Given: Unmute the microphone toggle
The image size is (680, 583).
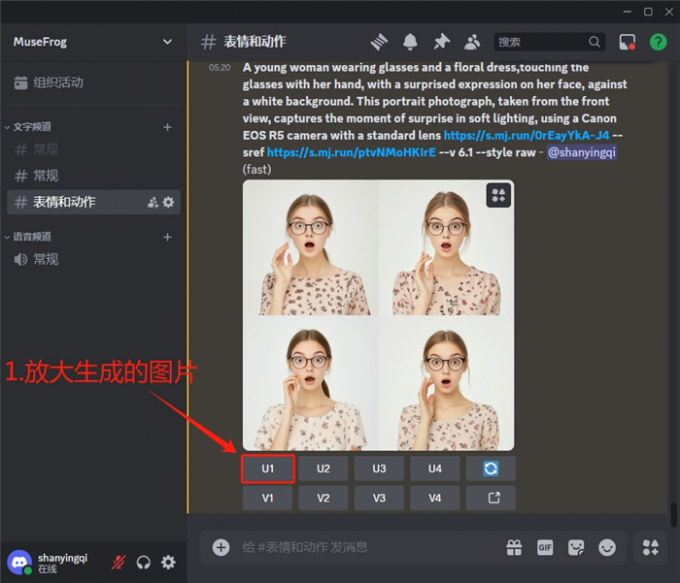Looking at the screenshot, I should [x=118, y=563].
